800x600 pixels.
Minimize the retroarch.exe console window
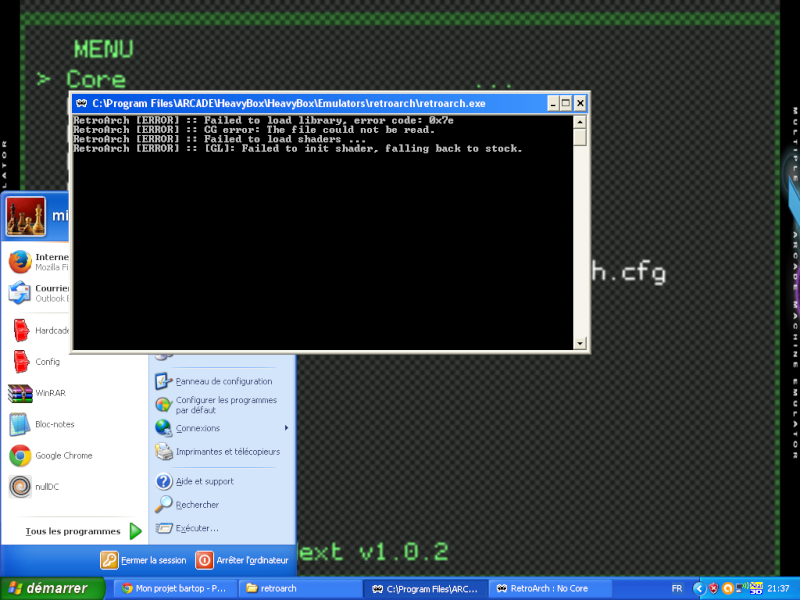pos(553,104)
